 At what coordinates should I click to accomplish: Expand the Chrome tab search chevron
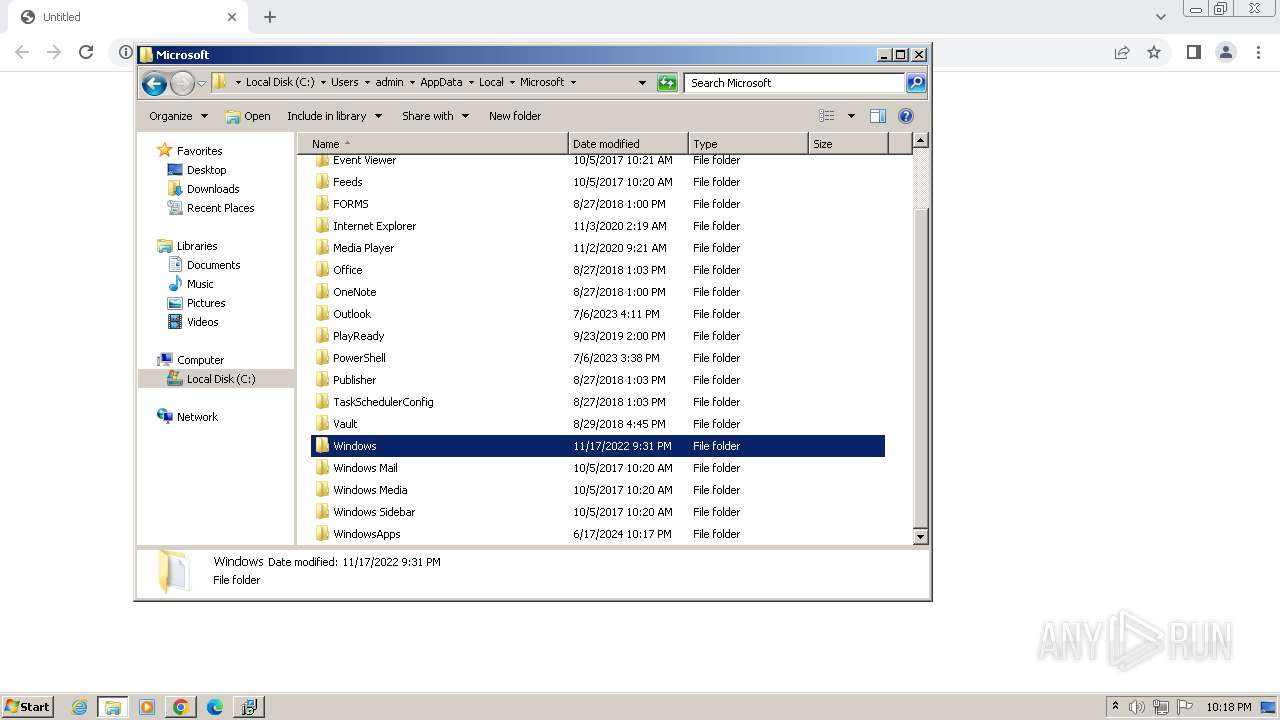(1160, 17)
